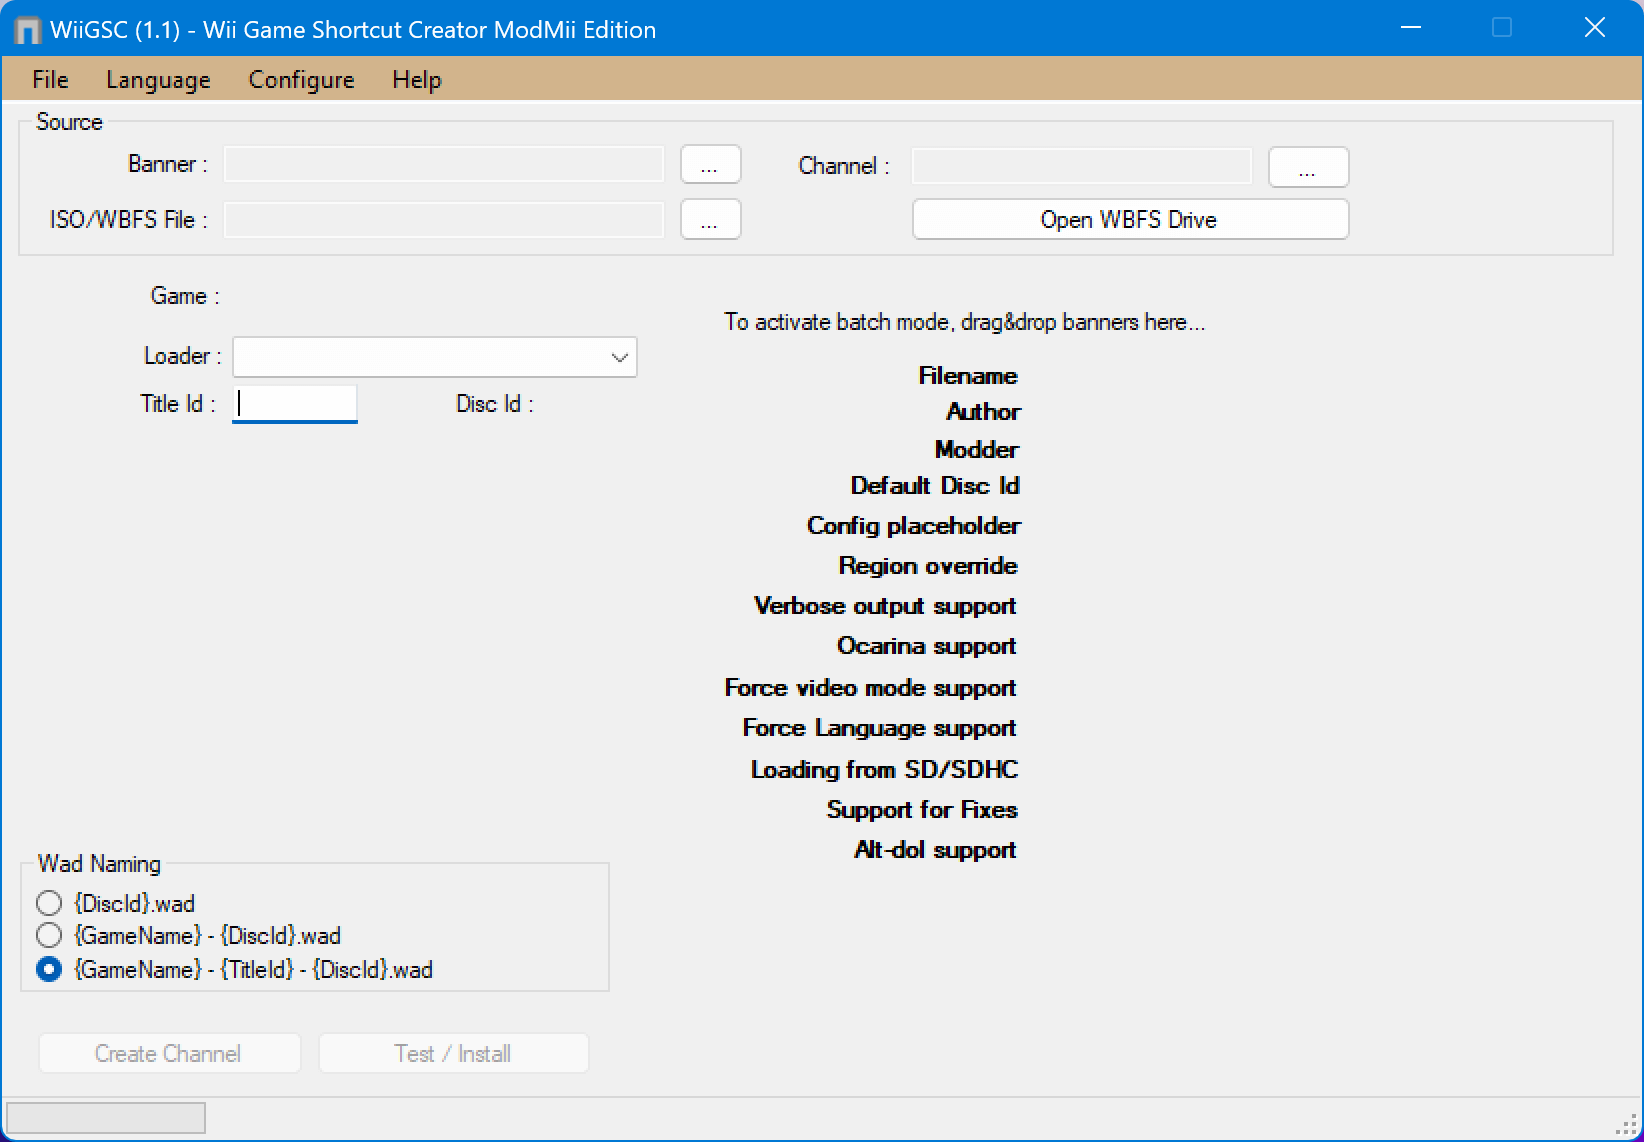
Task: Click the Create Channel button
Action: [169, 1054]
